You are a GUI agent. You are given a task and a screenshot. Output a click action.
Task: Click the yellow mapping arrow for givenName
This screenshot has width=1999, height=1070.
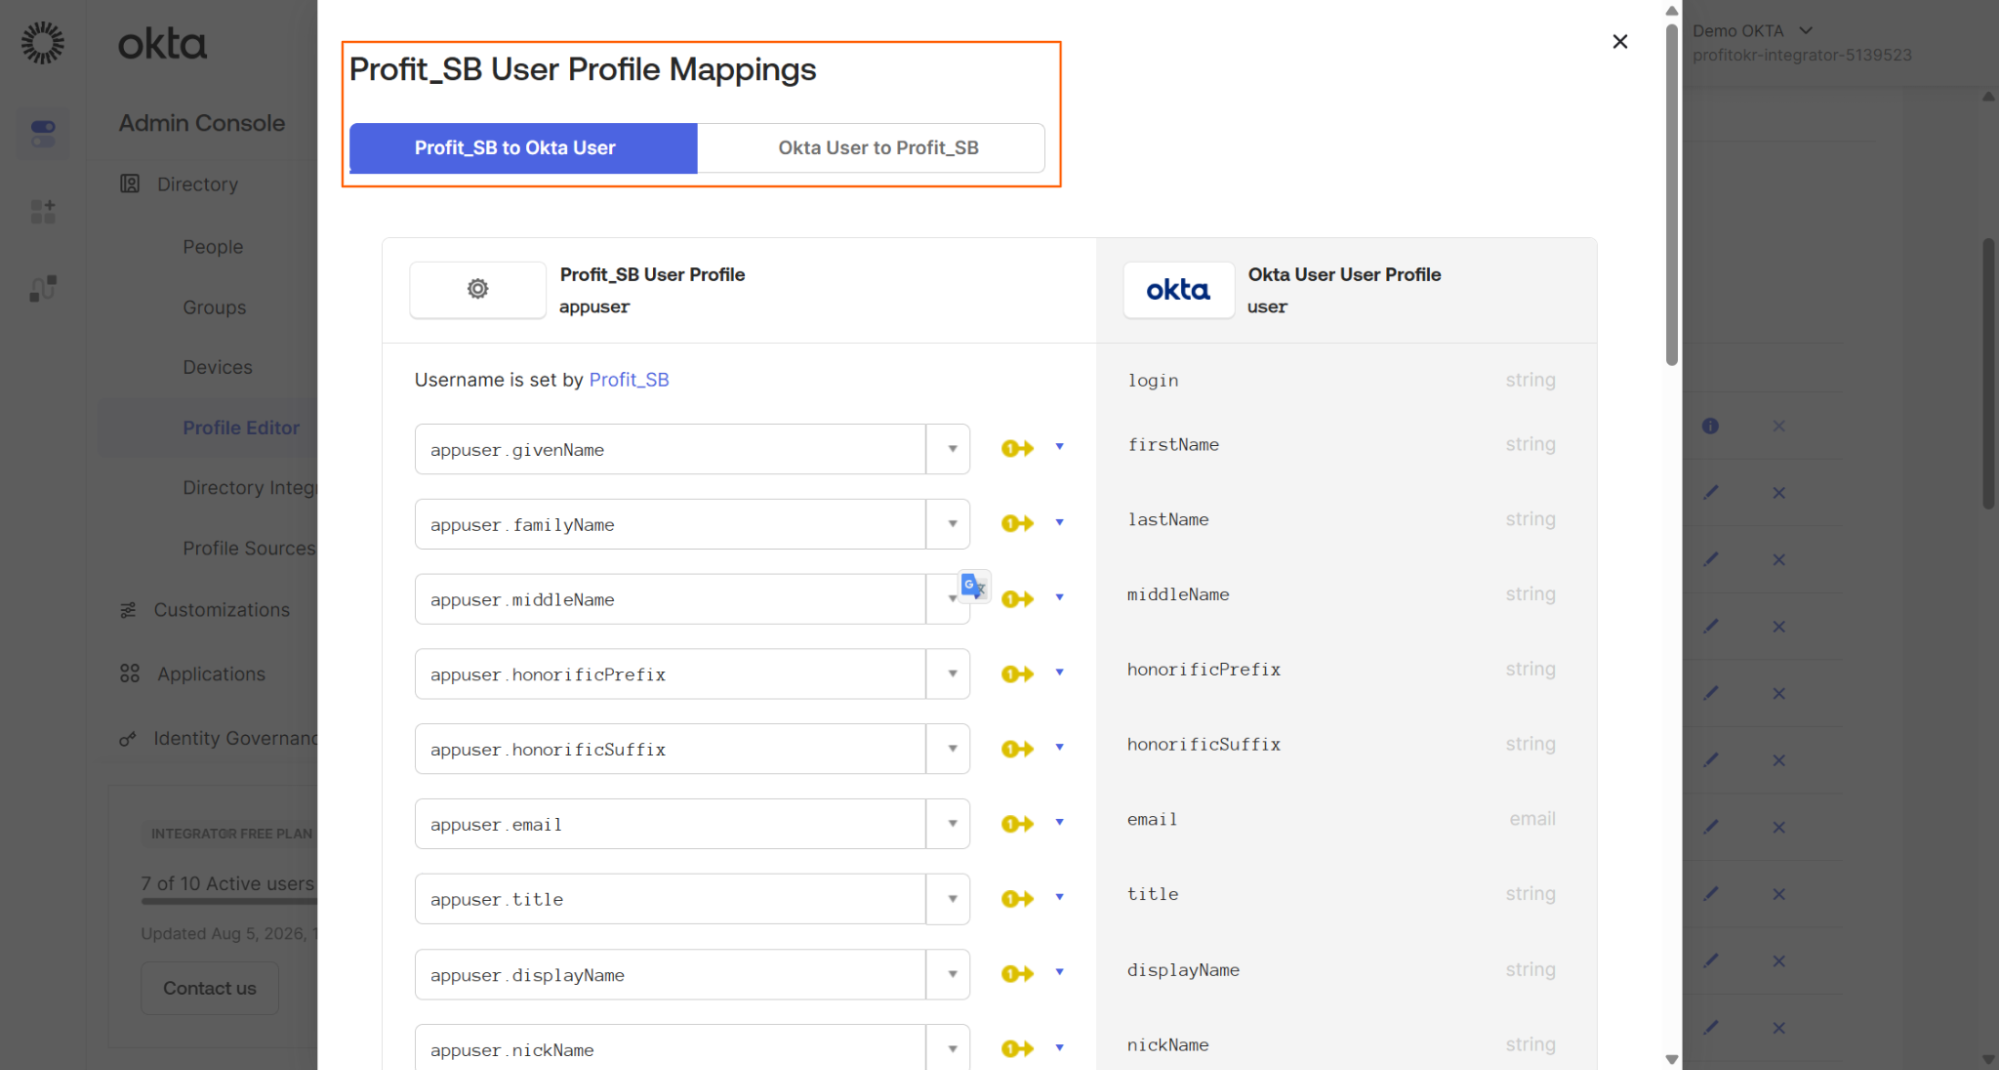[x=1017, y=448]
